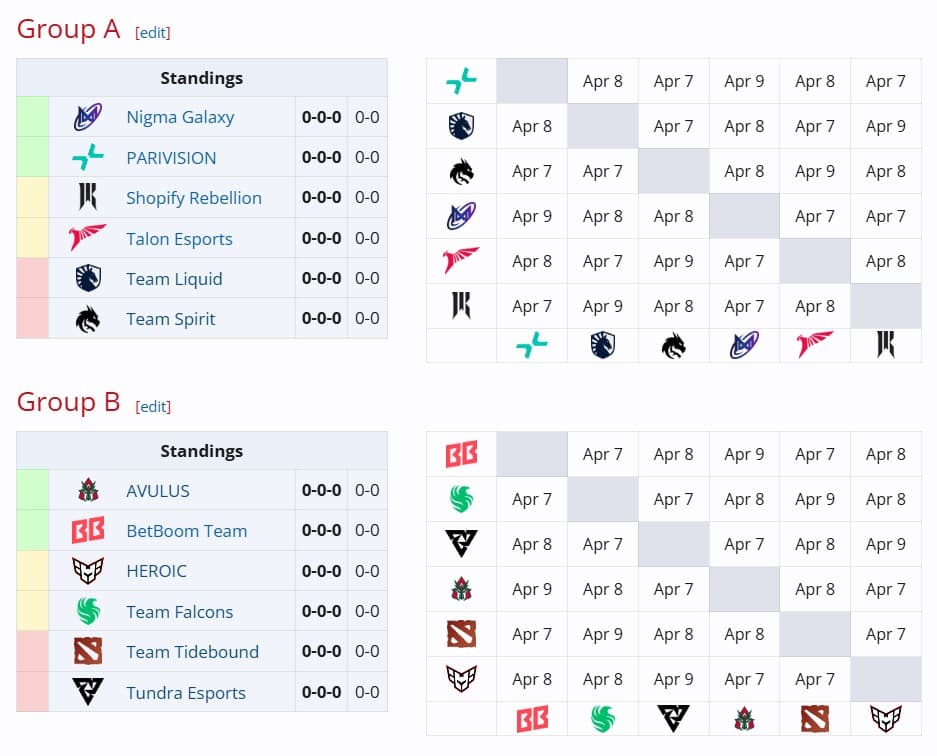The height and width of the screenshot is (756, 937).
Task: Click the BetBoom icon atop the Group B grid
Action: coord(460,453)
